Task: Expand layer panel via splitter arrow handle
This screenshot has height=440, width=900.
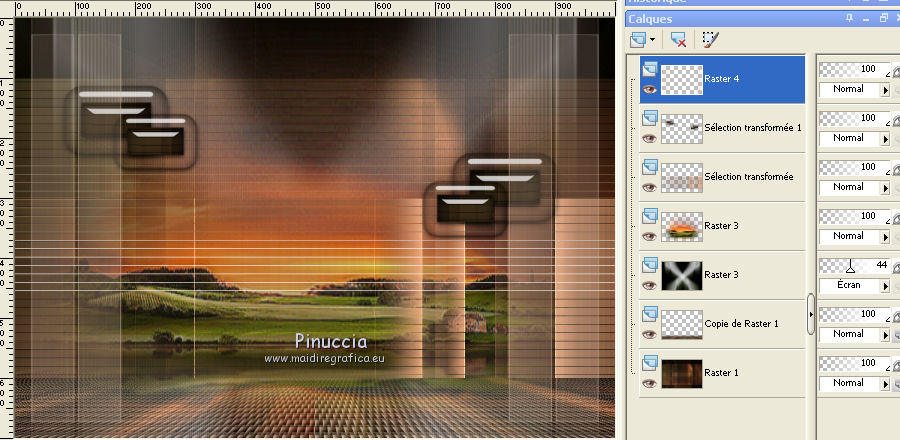Action: pos(810,314)
